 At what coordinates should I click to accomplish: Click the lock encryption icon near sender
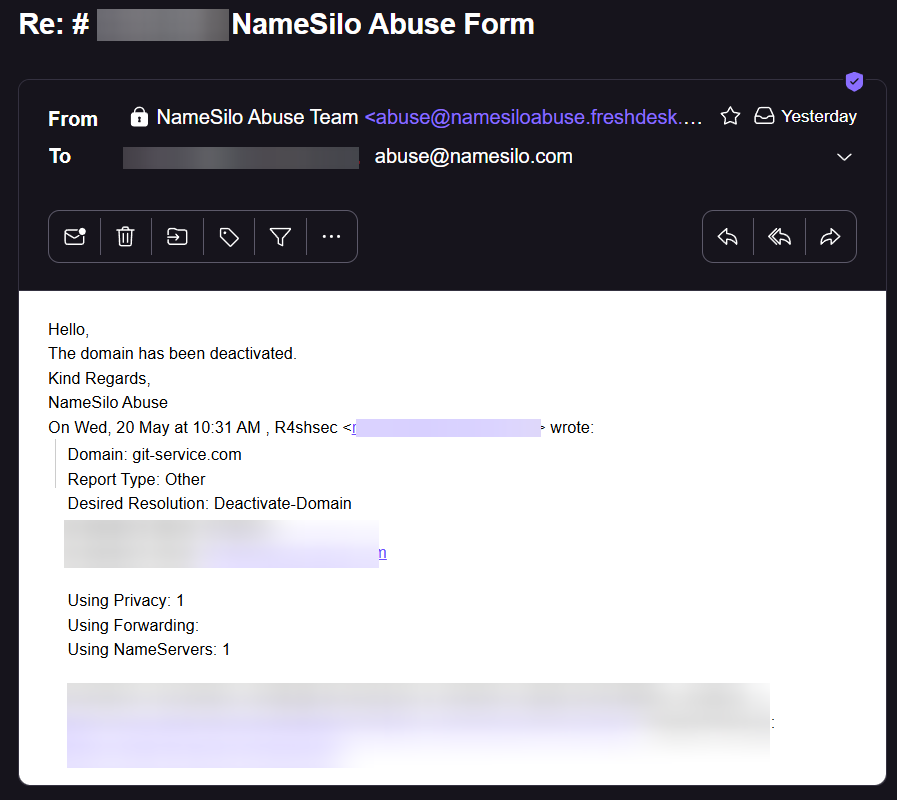click(139, 117)
